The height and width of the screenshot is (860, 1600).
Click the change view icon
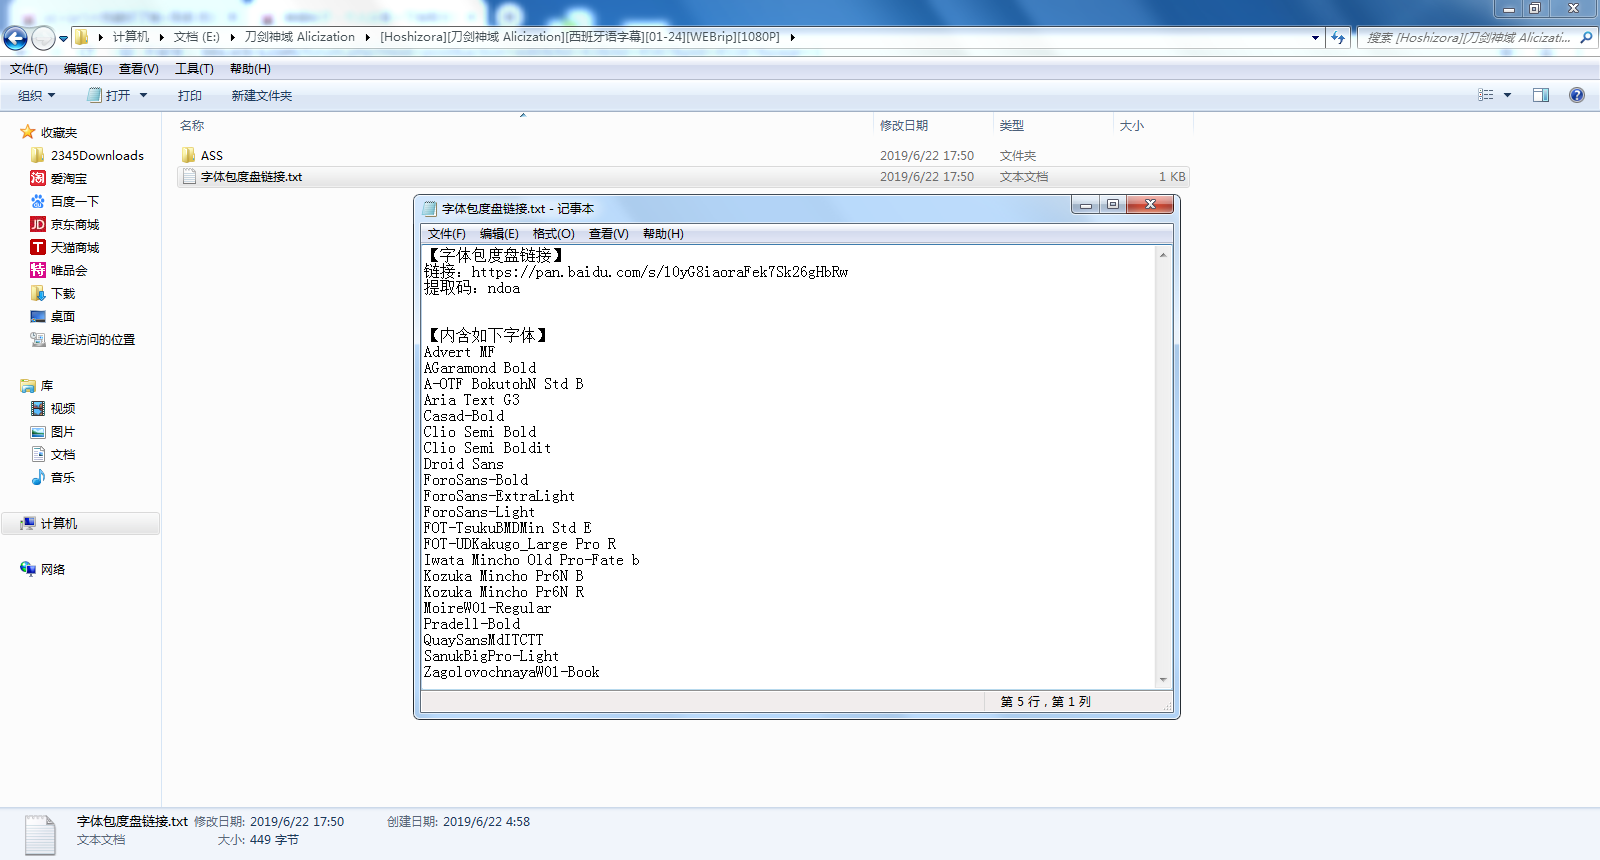(x=1486, y=95)
